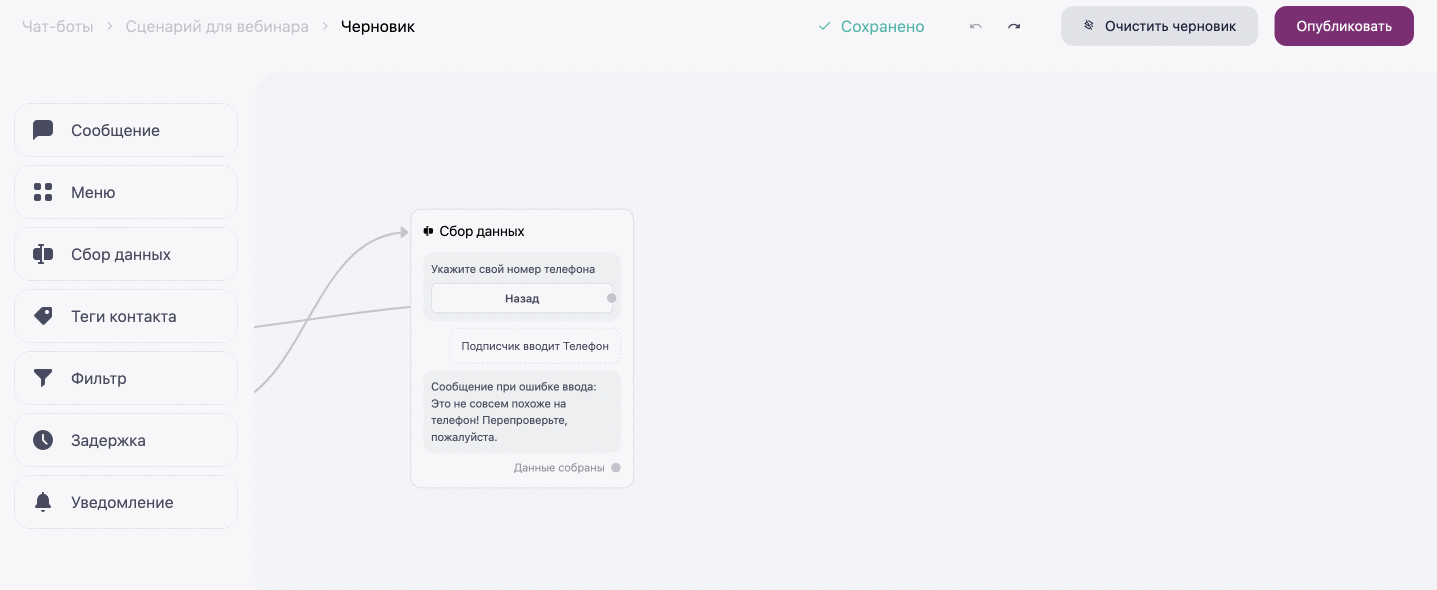Screen dimensions: 1437x590
Task: Click the error message text about телефон
Action: pyautogui.click(x=513, y=412)
